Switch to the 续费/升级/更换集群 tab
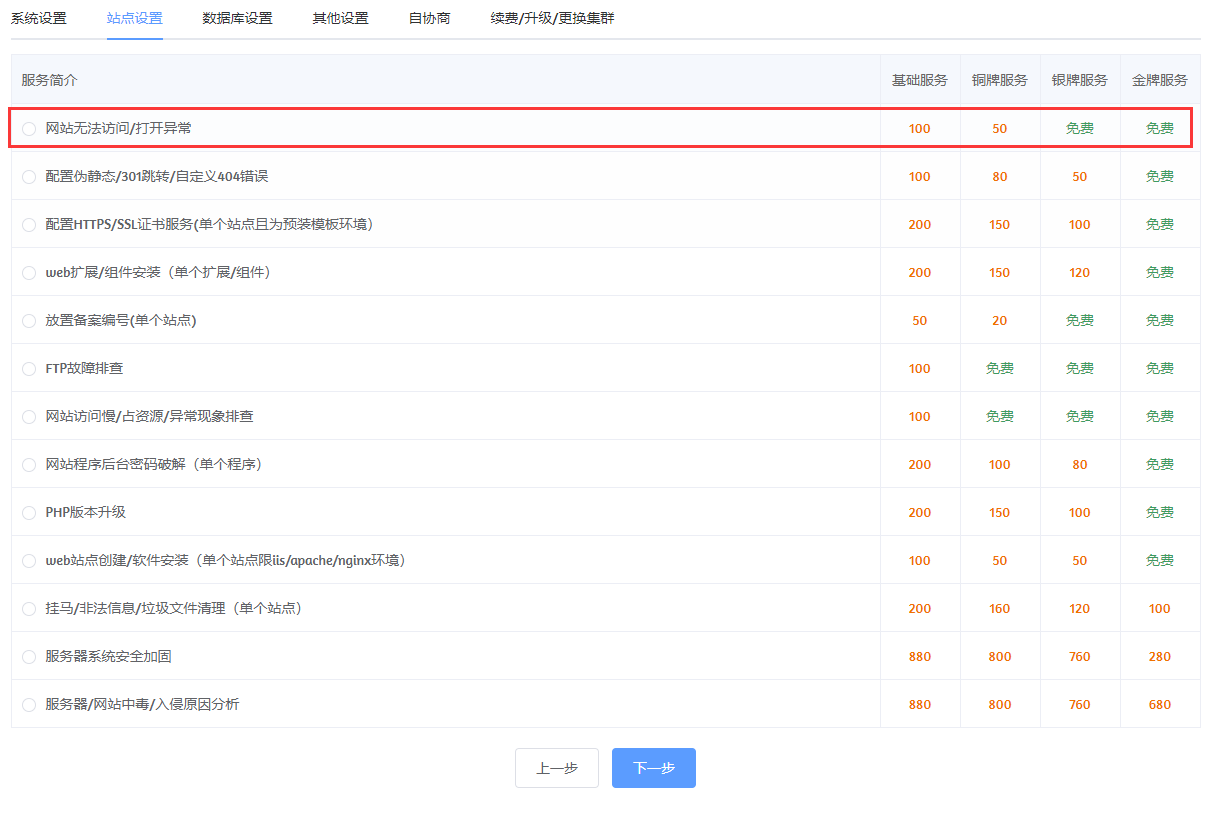 coord(552,18)
